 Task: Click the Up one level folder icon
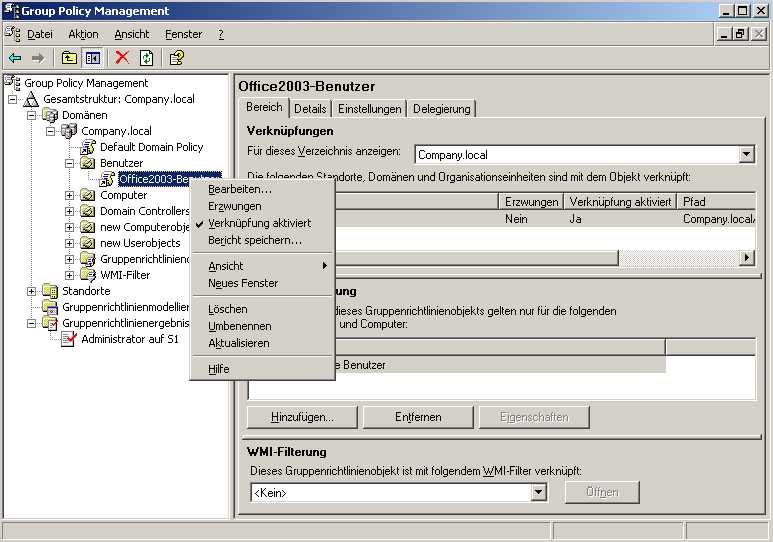(69, 58)
